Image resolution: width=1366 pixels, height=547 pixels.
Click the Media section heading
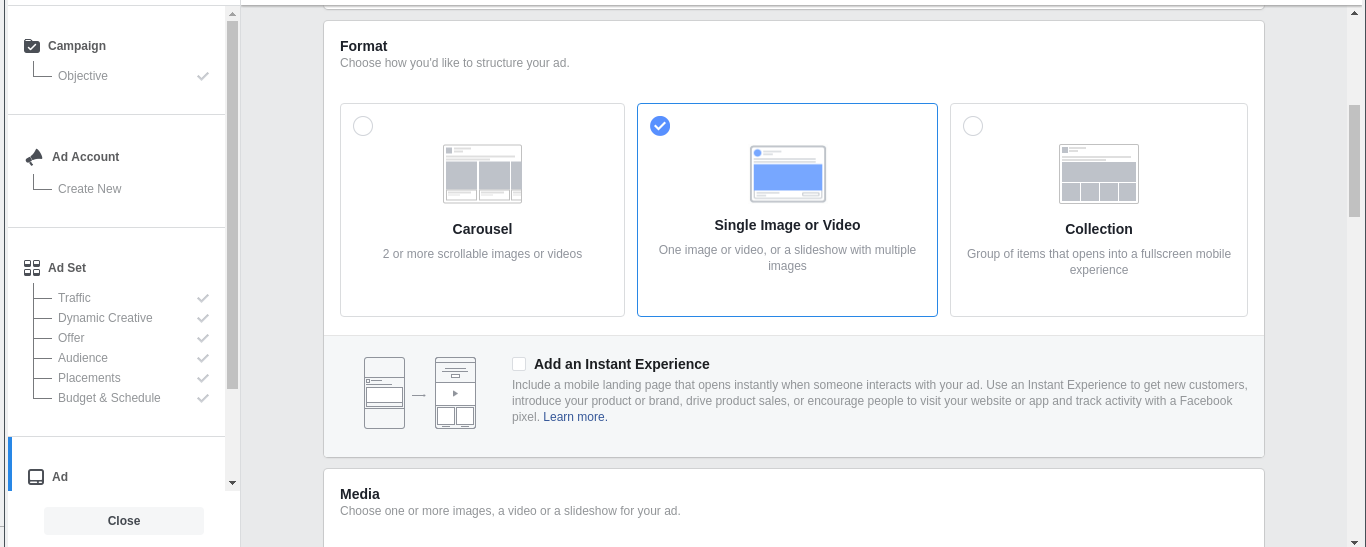pyautogui.click(x=360, y=494)
